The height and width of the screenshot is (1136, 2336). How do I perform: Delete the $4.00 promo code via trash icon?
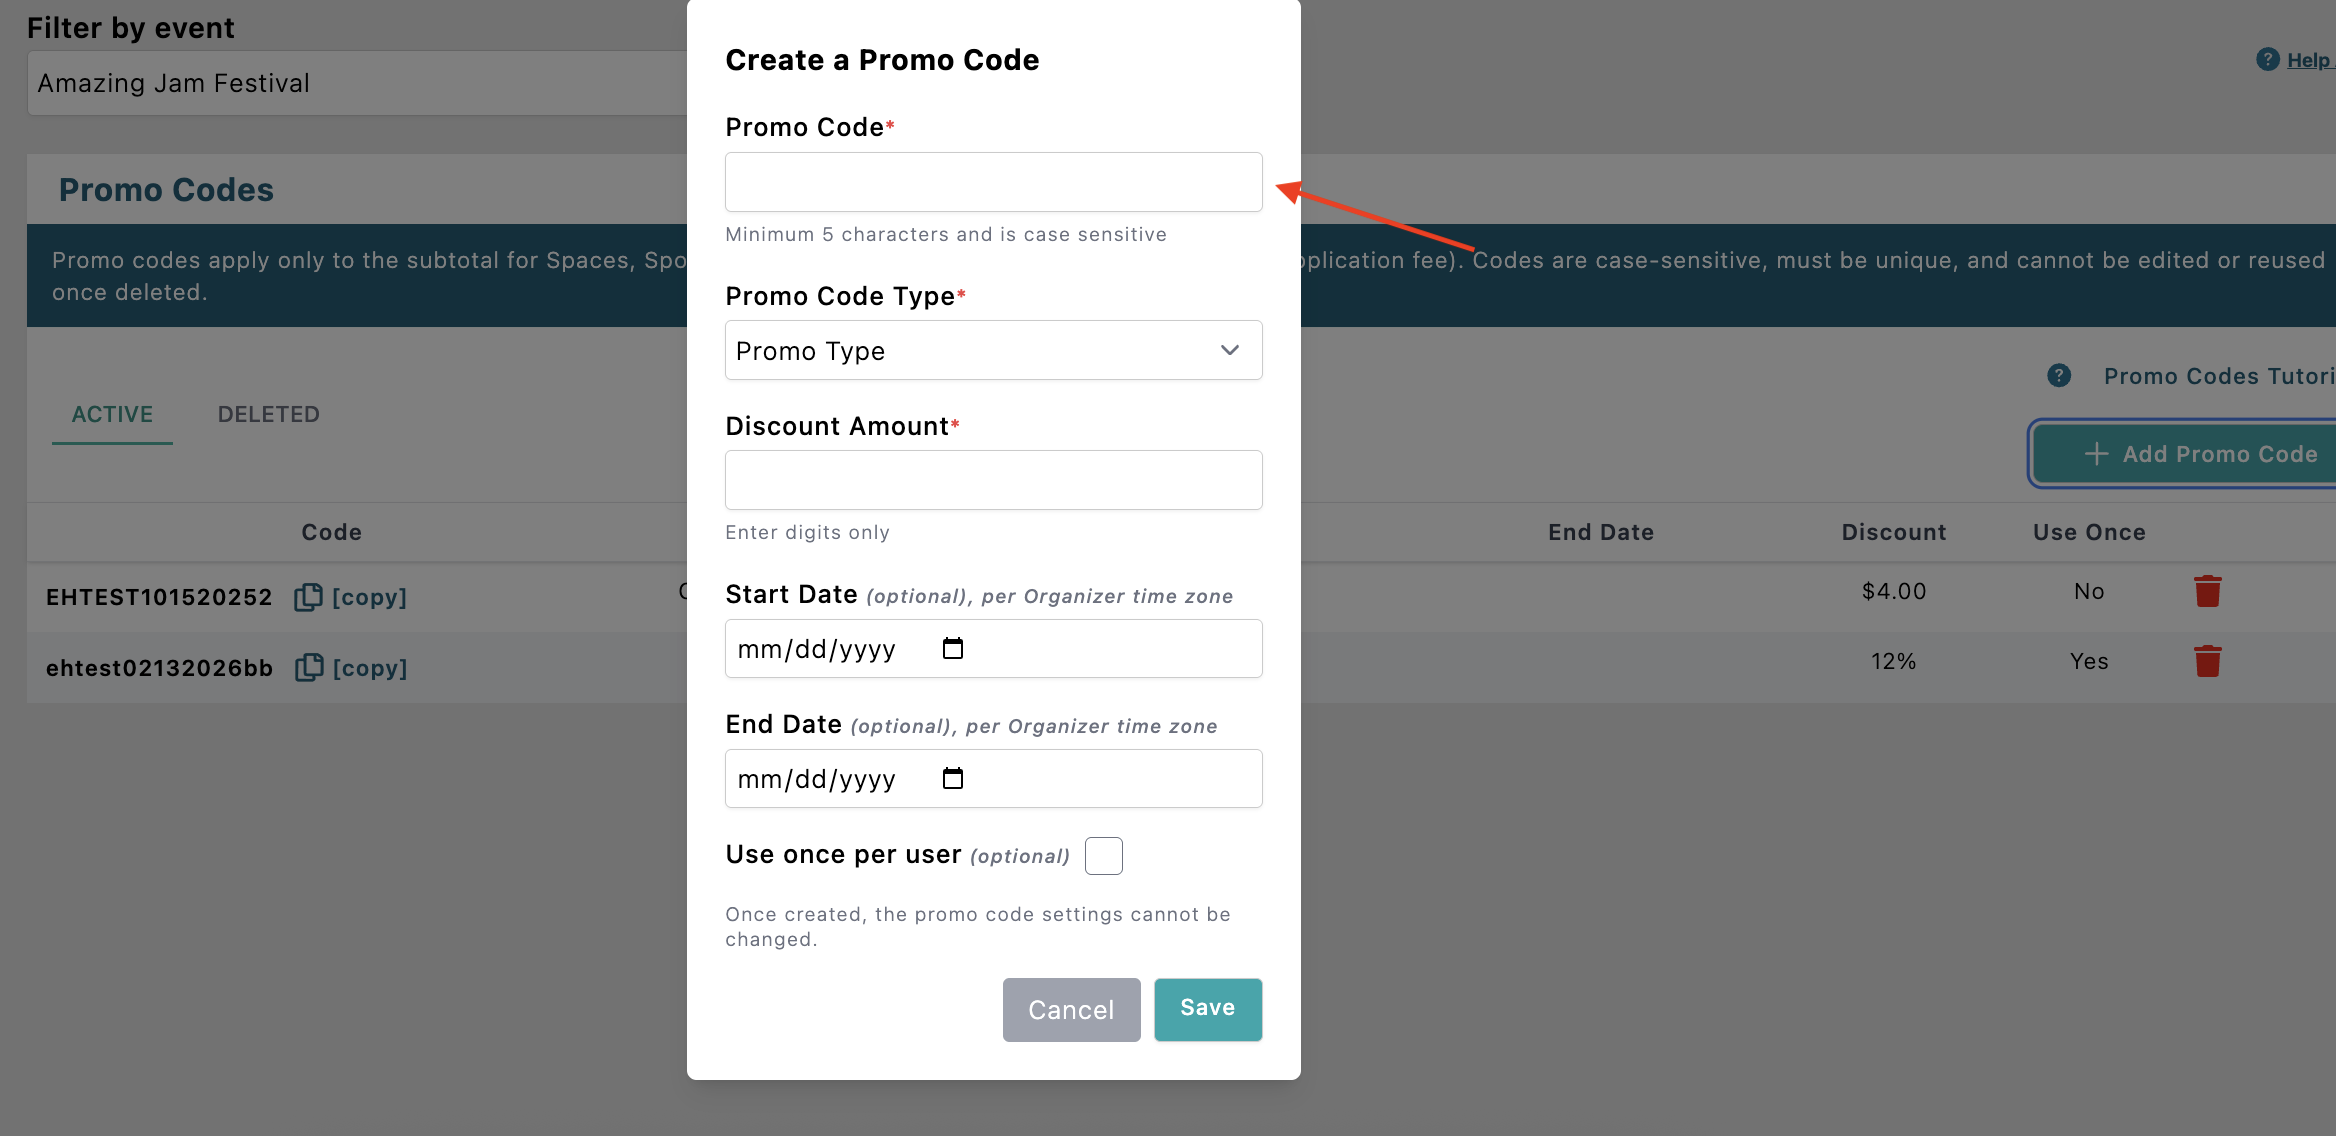(2207, 591)
